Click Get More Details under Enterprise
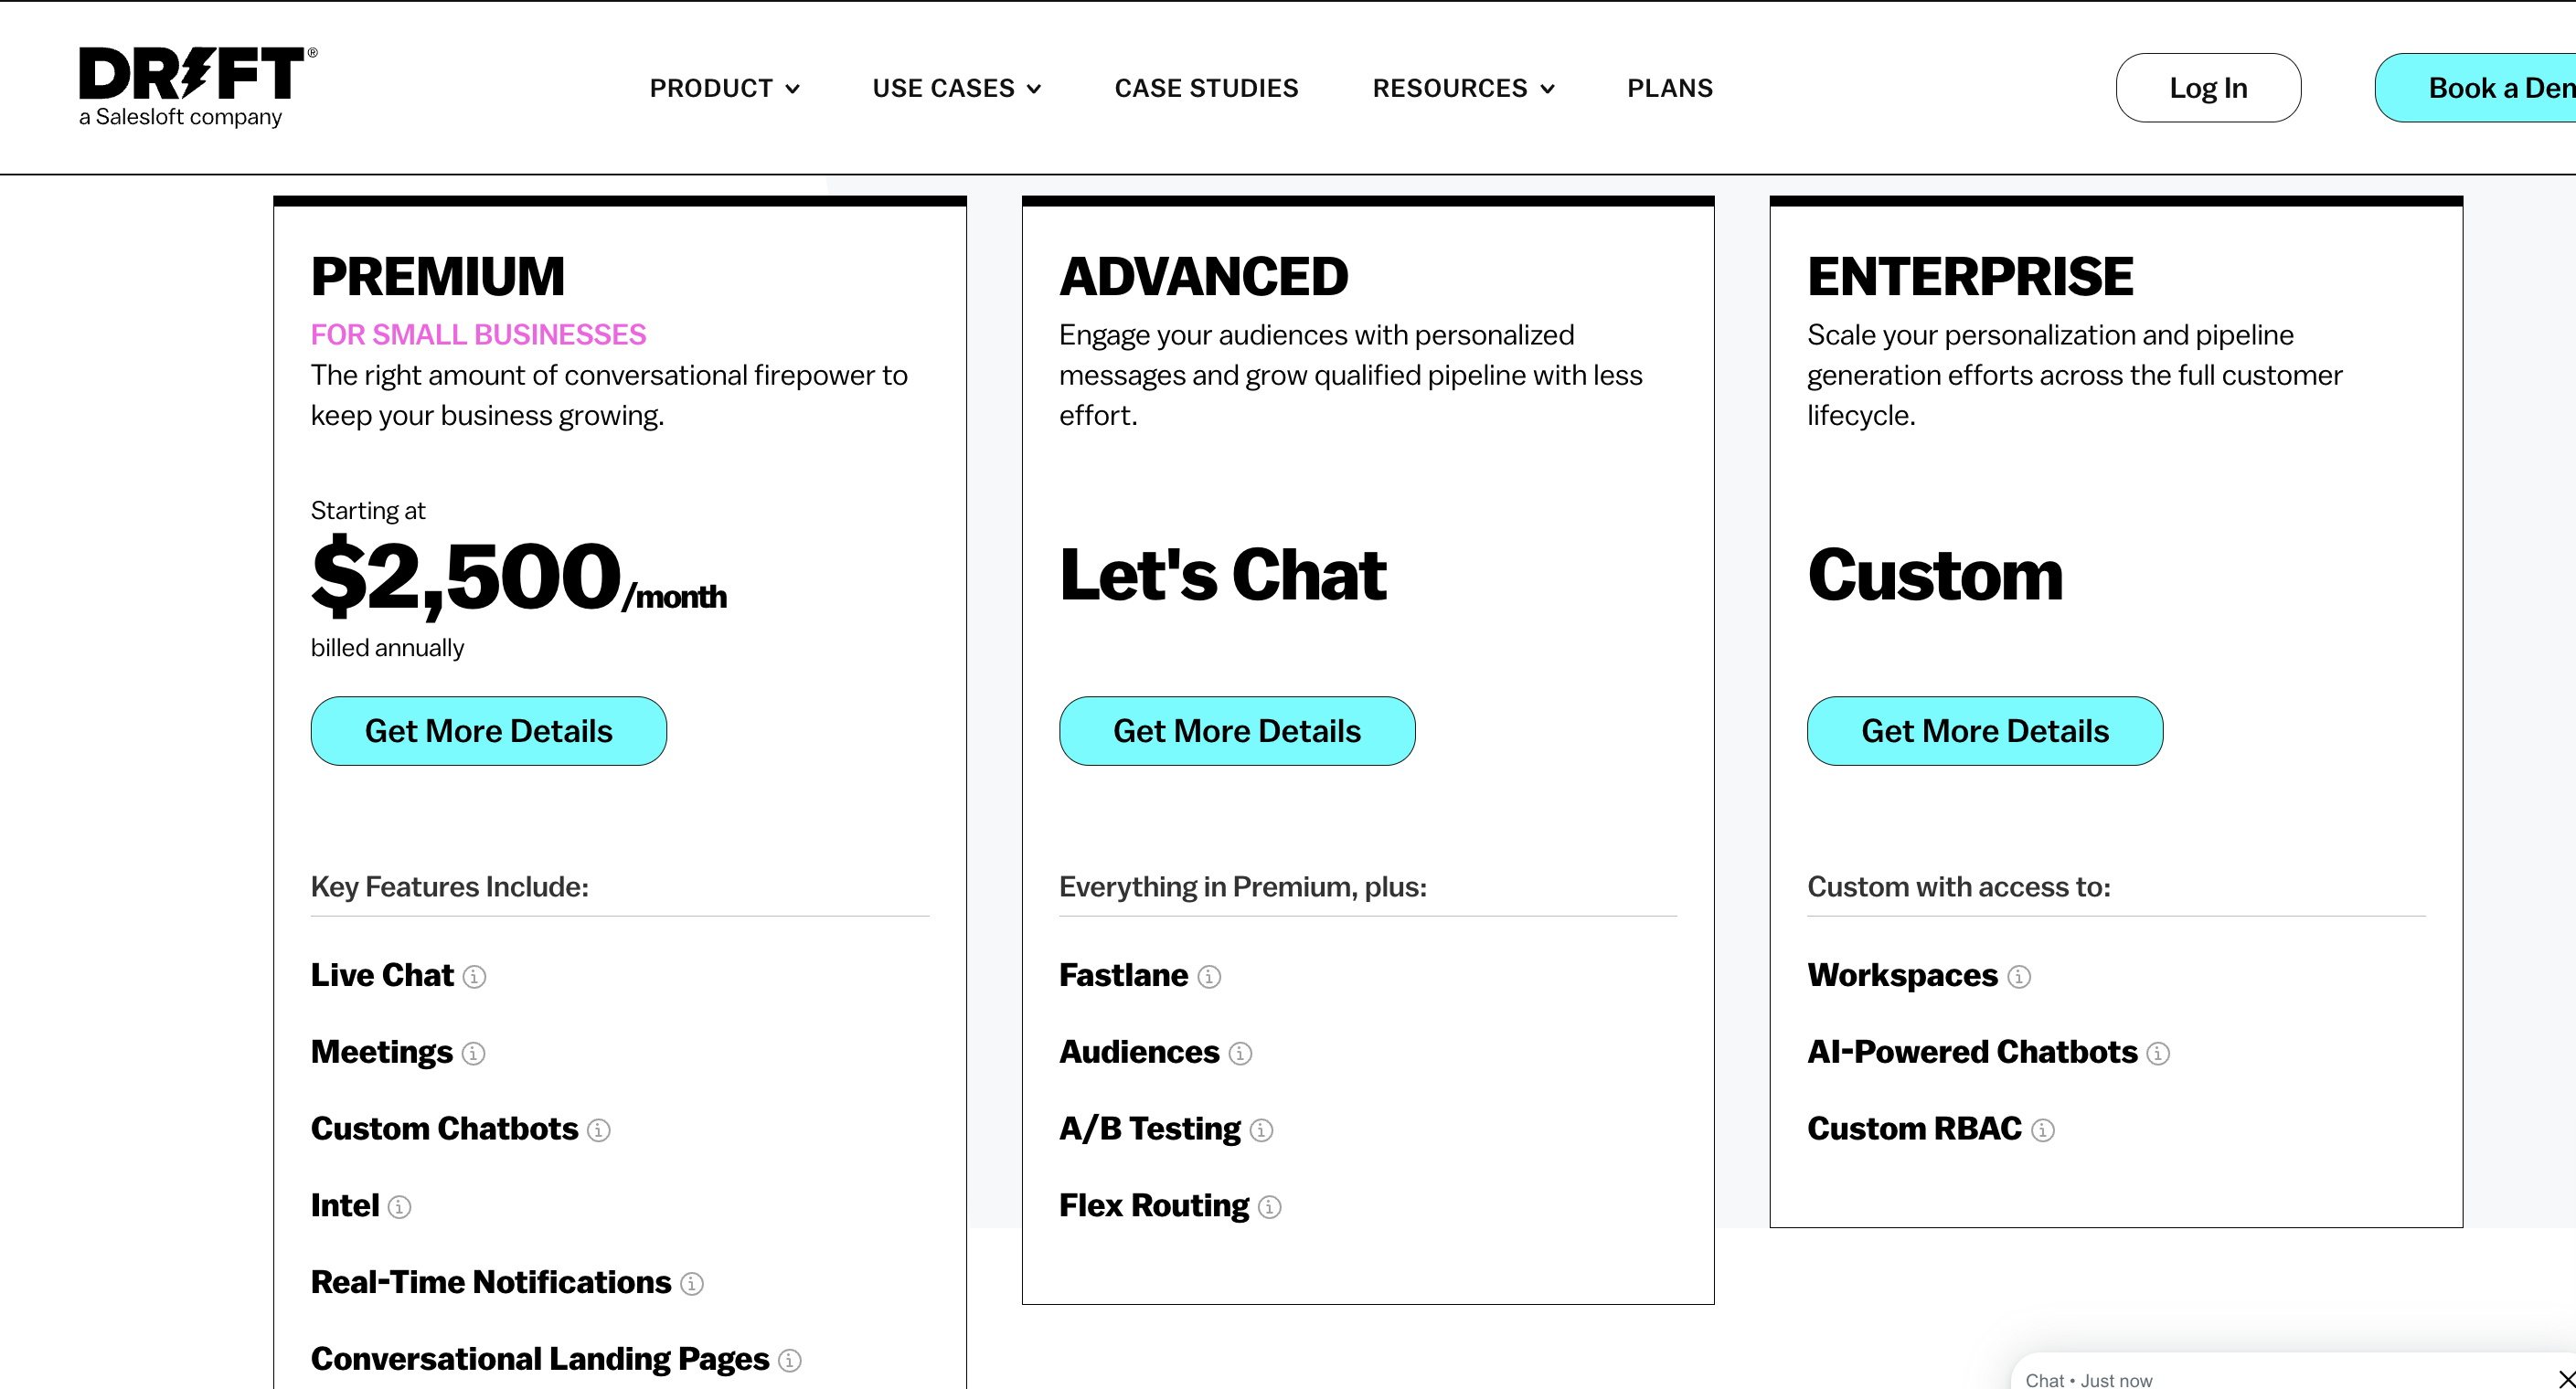Screen dimensions: 2576x1389 pyautogui.click(x=1985, y=731)
